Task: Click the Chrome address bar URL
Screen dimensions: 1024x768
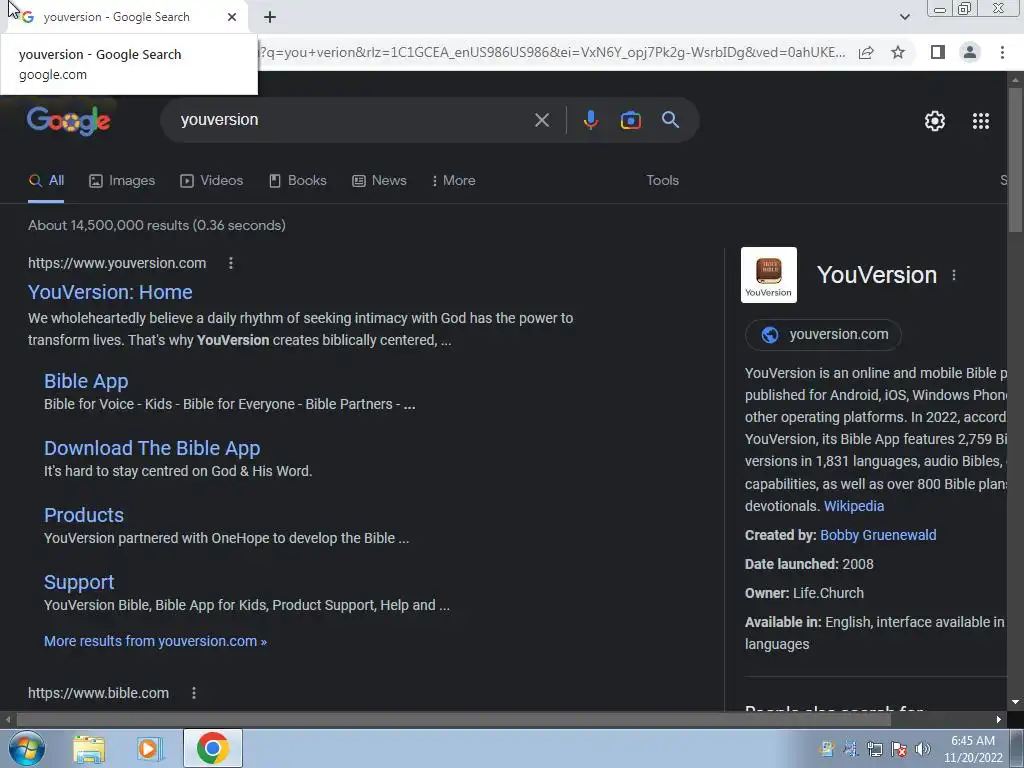Action: tap(552, 52)
